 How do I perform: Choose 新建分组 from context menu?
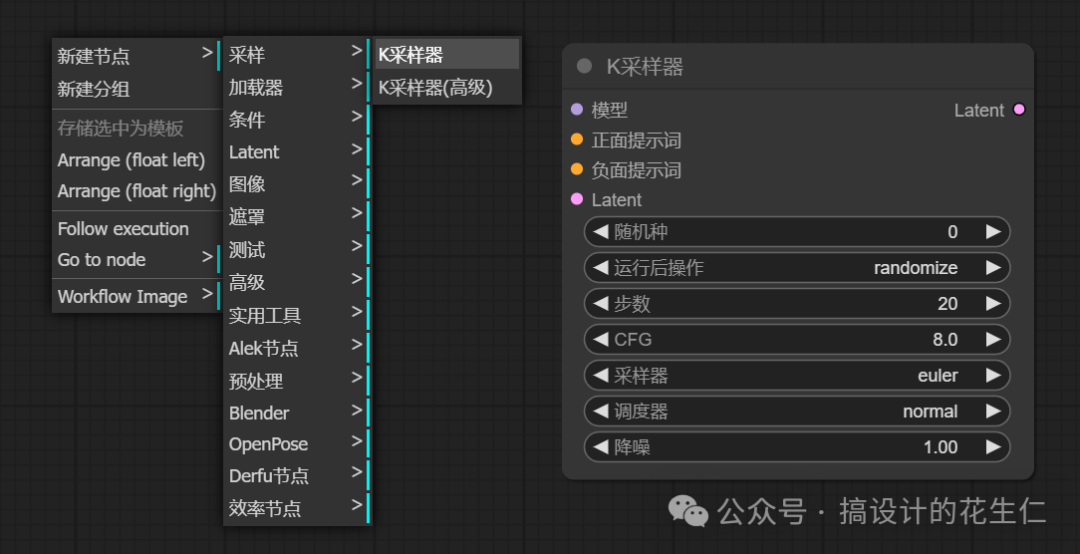(136, 89)
